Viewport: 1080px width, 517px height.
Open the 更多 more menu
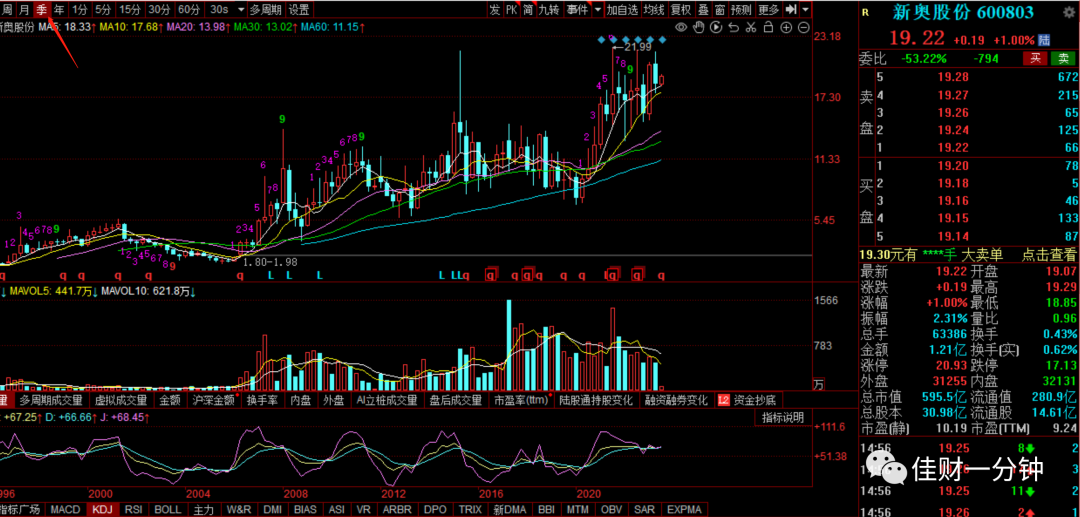(x=768, y=10)
